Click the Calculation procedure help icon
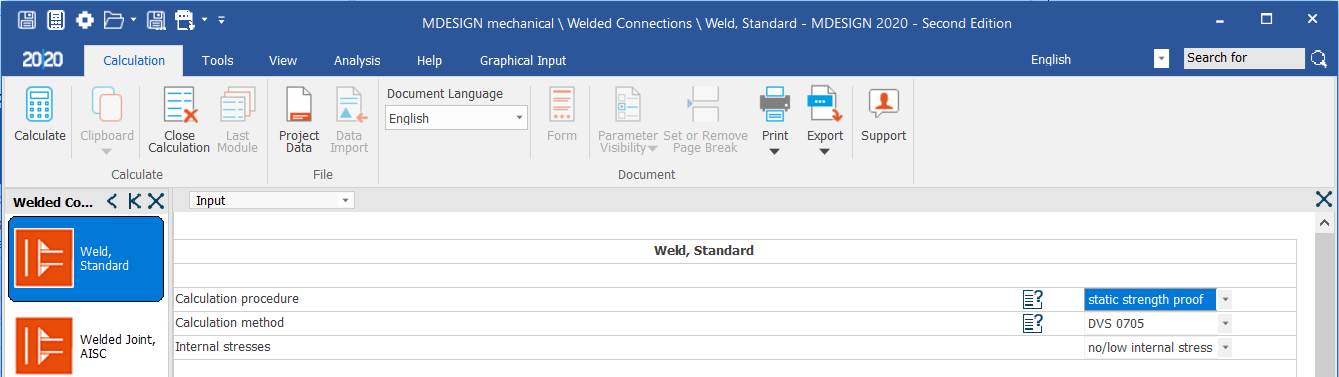This screenshot has width=1339, height=377. click(1033, 299)
